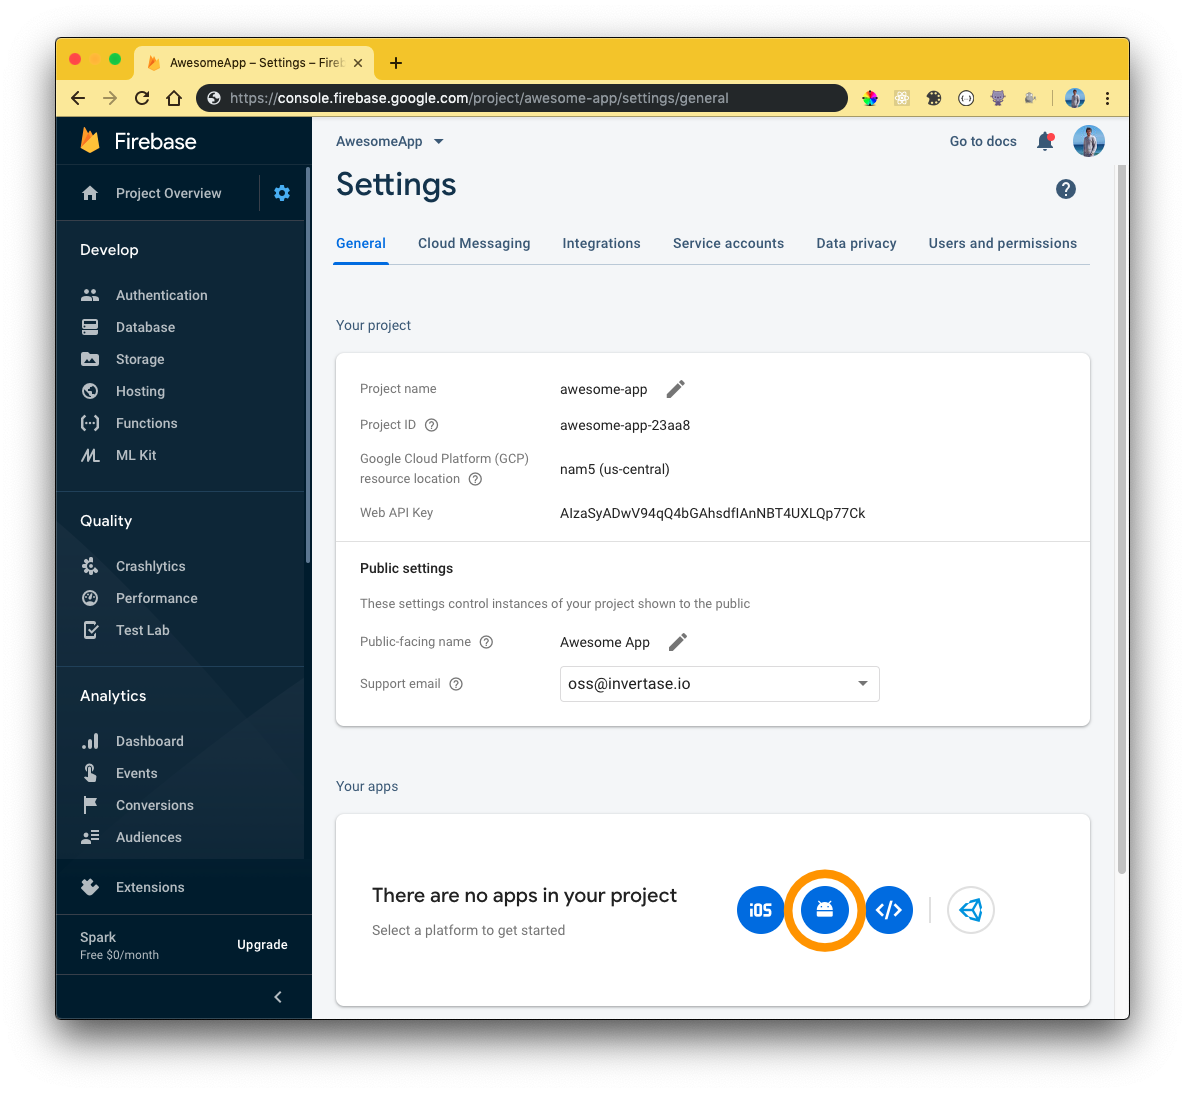
Task: Click the Spark Free $0/month plan label
Action: 119,945
